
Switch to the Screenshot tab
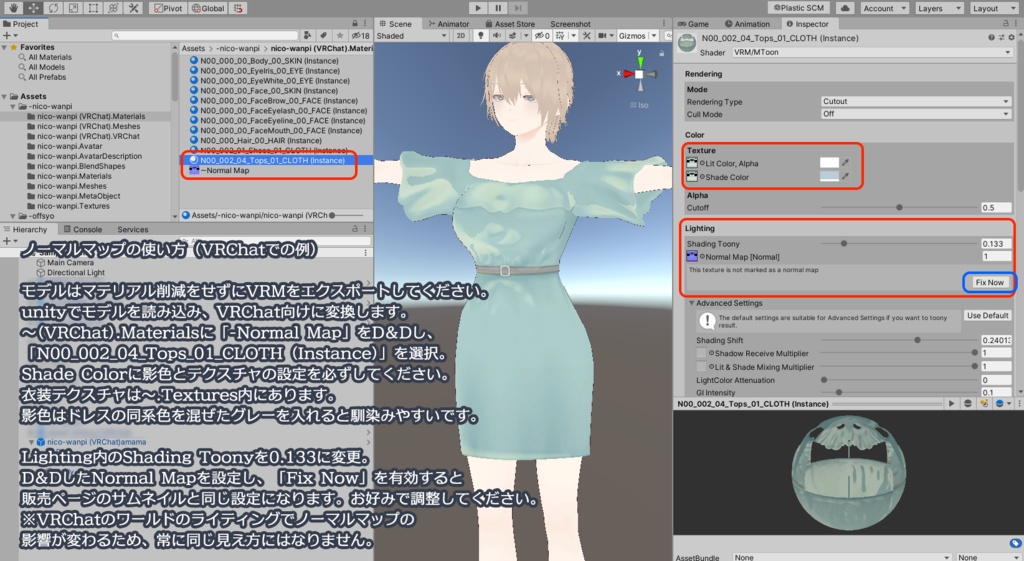click(570, 24)
